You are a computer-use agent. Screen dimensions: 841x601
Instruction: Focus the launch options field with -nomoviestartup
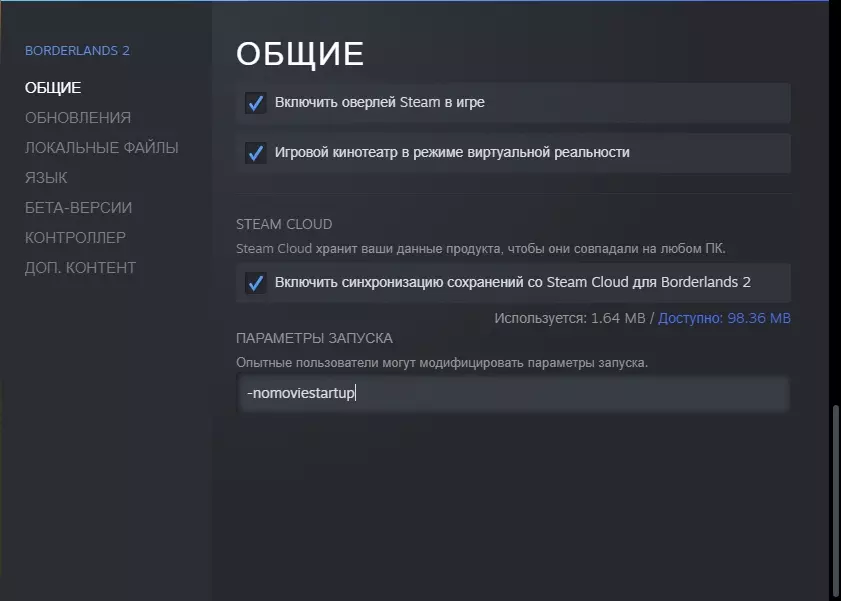coord(513,394)
